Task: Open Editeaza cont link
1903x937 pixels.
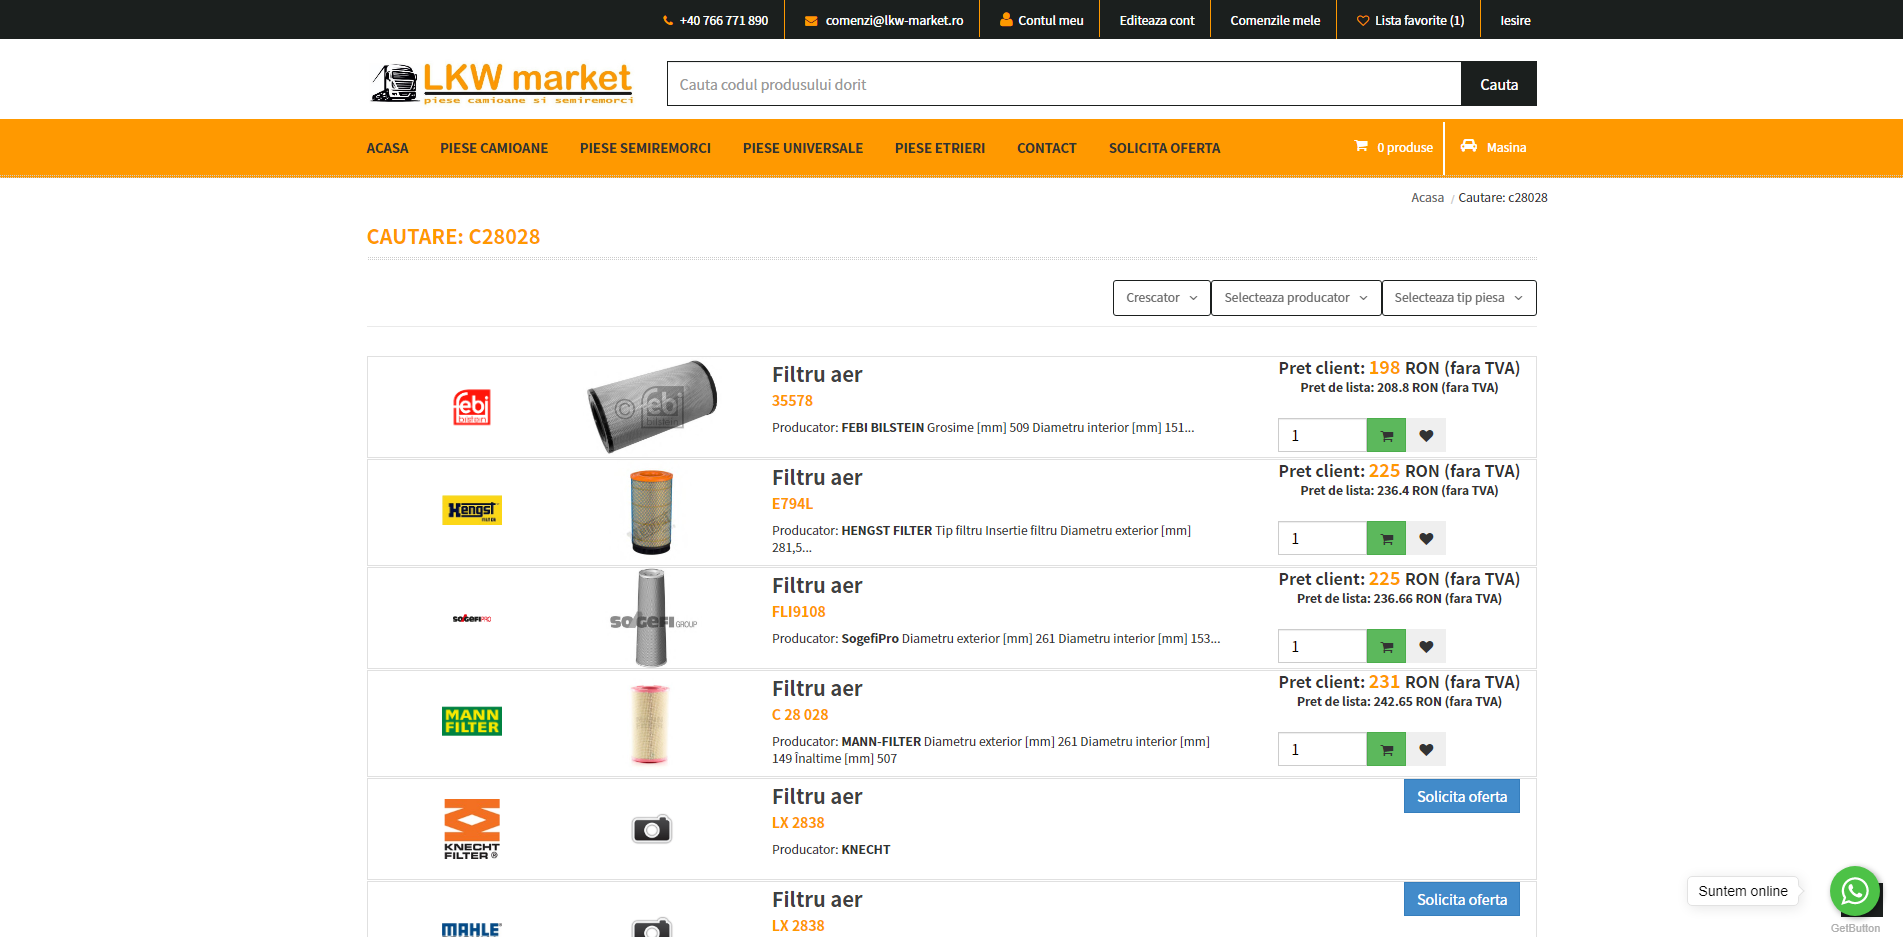Action: [1157, 20]
